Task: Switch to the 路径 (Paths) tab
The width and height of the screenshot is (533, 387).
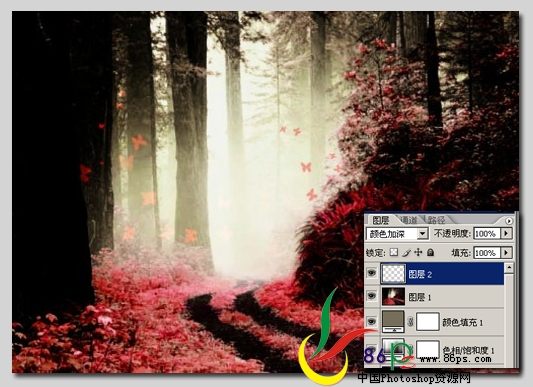Action: (436, 220)
